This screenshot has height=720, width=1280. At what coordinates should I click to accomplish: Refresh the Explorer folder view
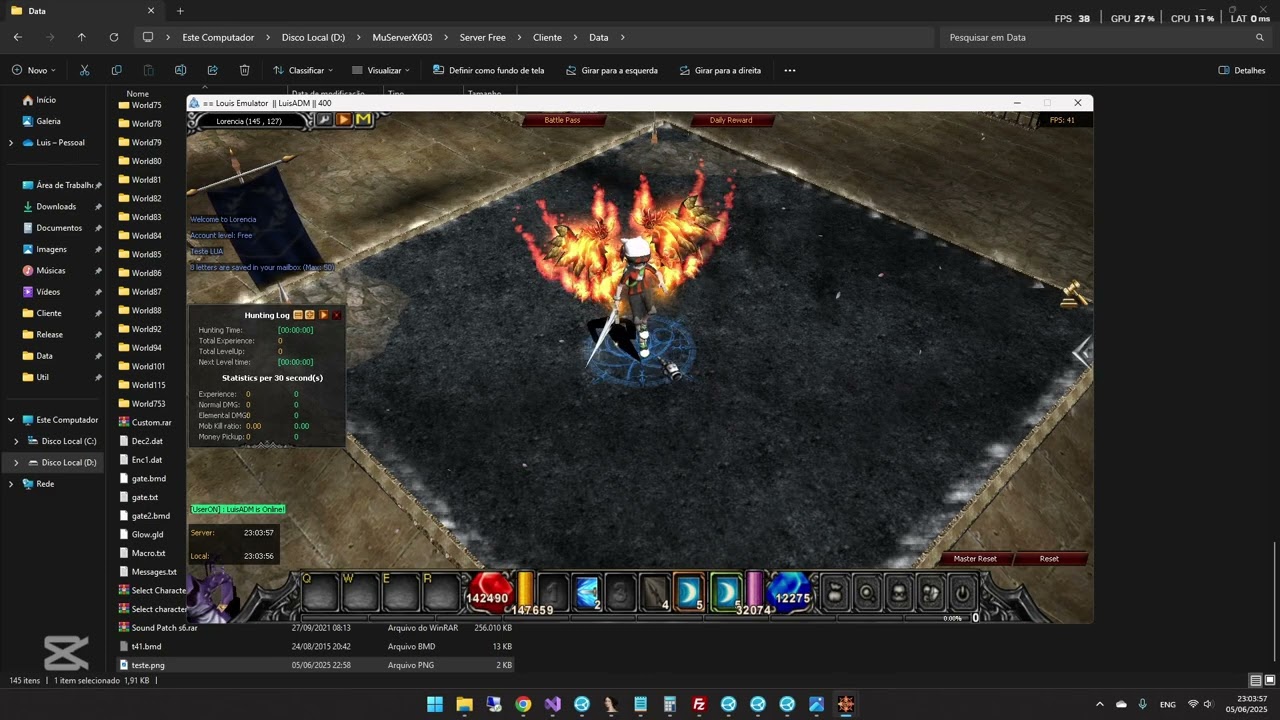pyautogui.click(x=114, y=38)
